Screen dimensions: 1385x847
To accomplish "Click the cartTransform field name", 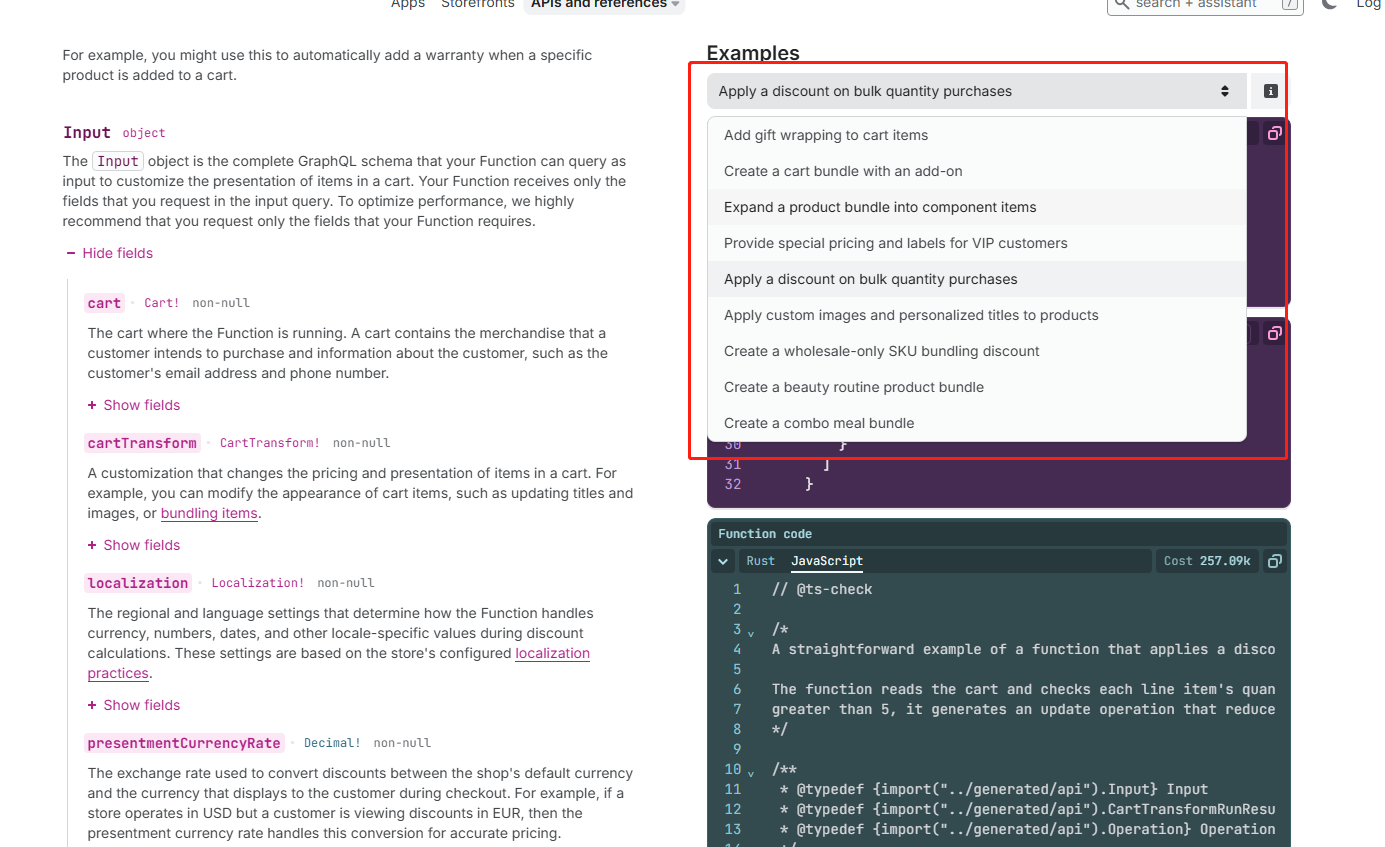I will point(142,443).
